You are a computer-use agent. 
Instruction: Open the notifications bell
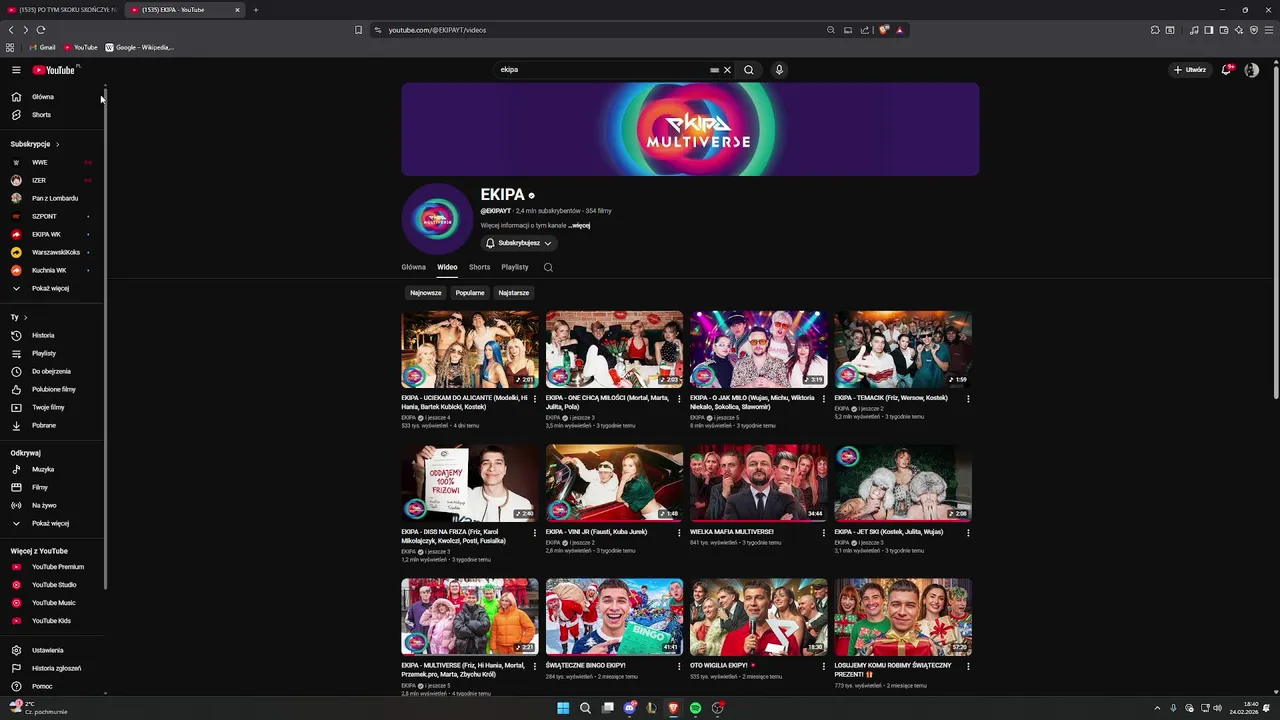click(x=1226, y=70)
